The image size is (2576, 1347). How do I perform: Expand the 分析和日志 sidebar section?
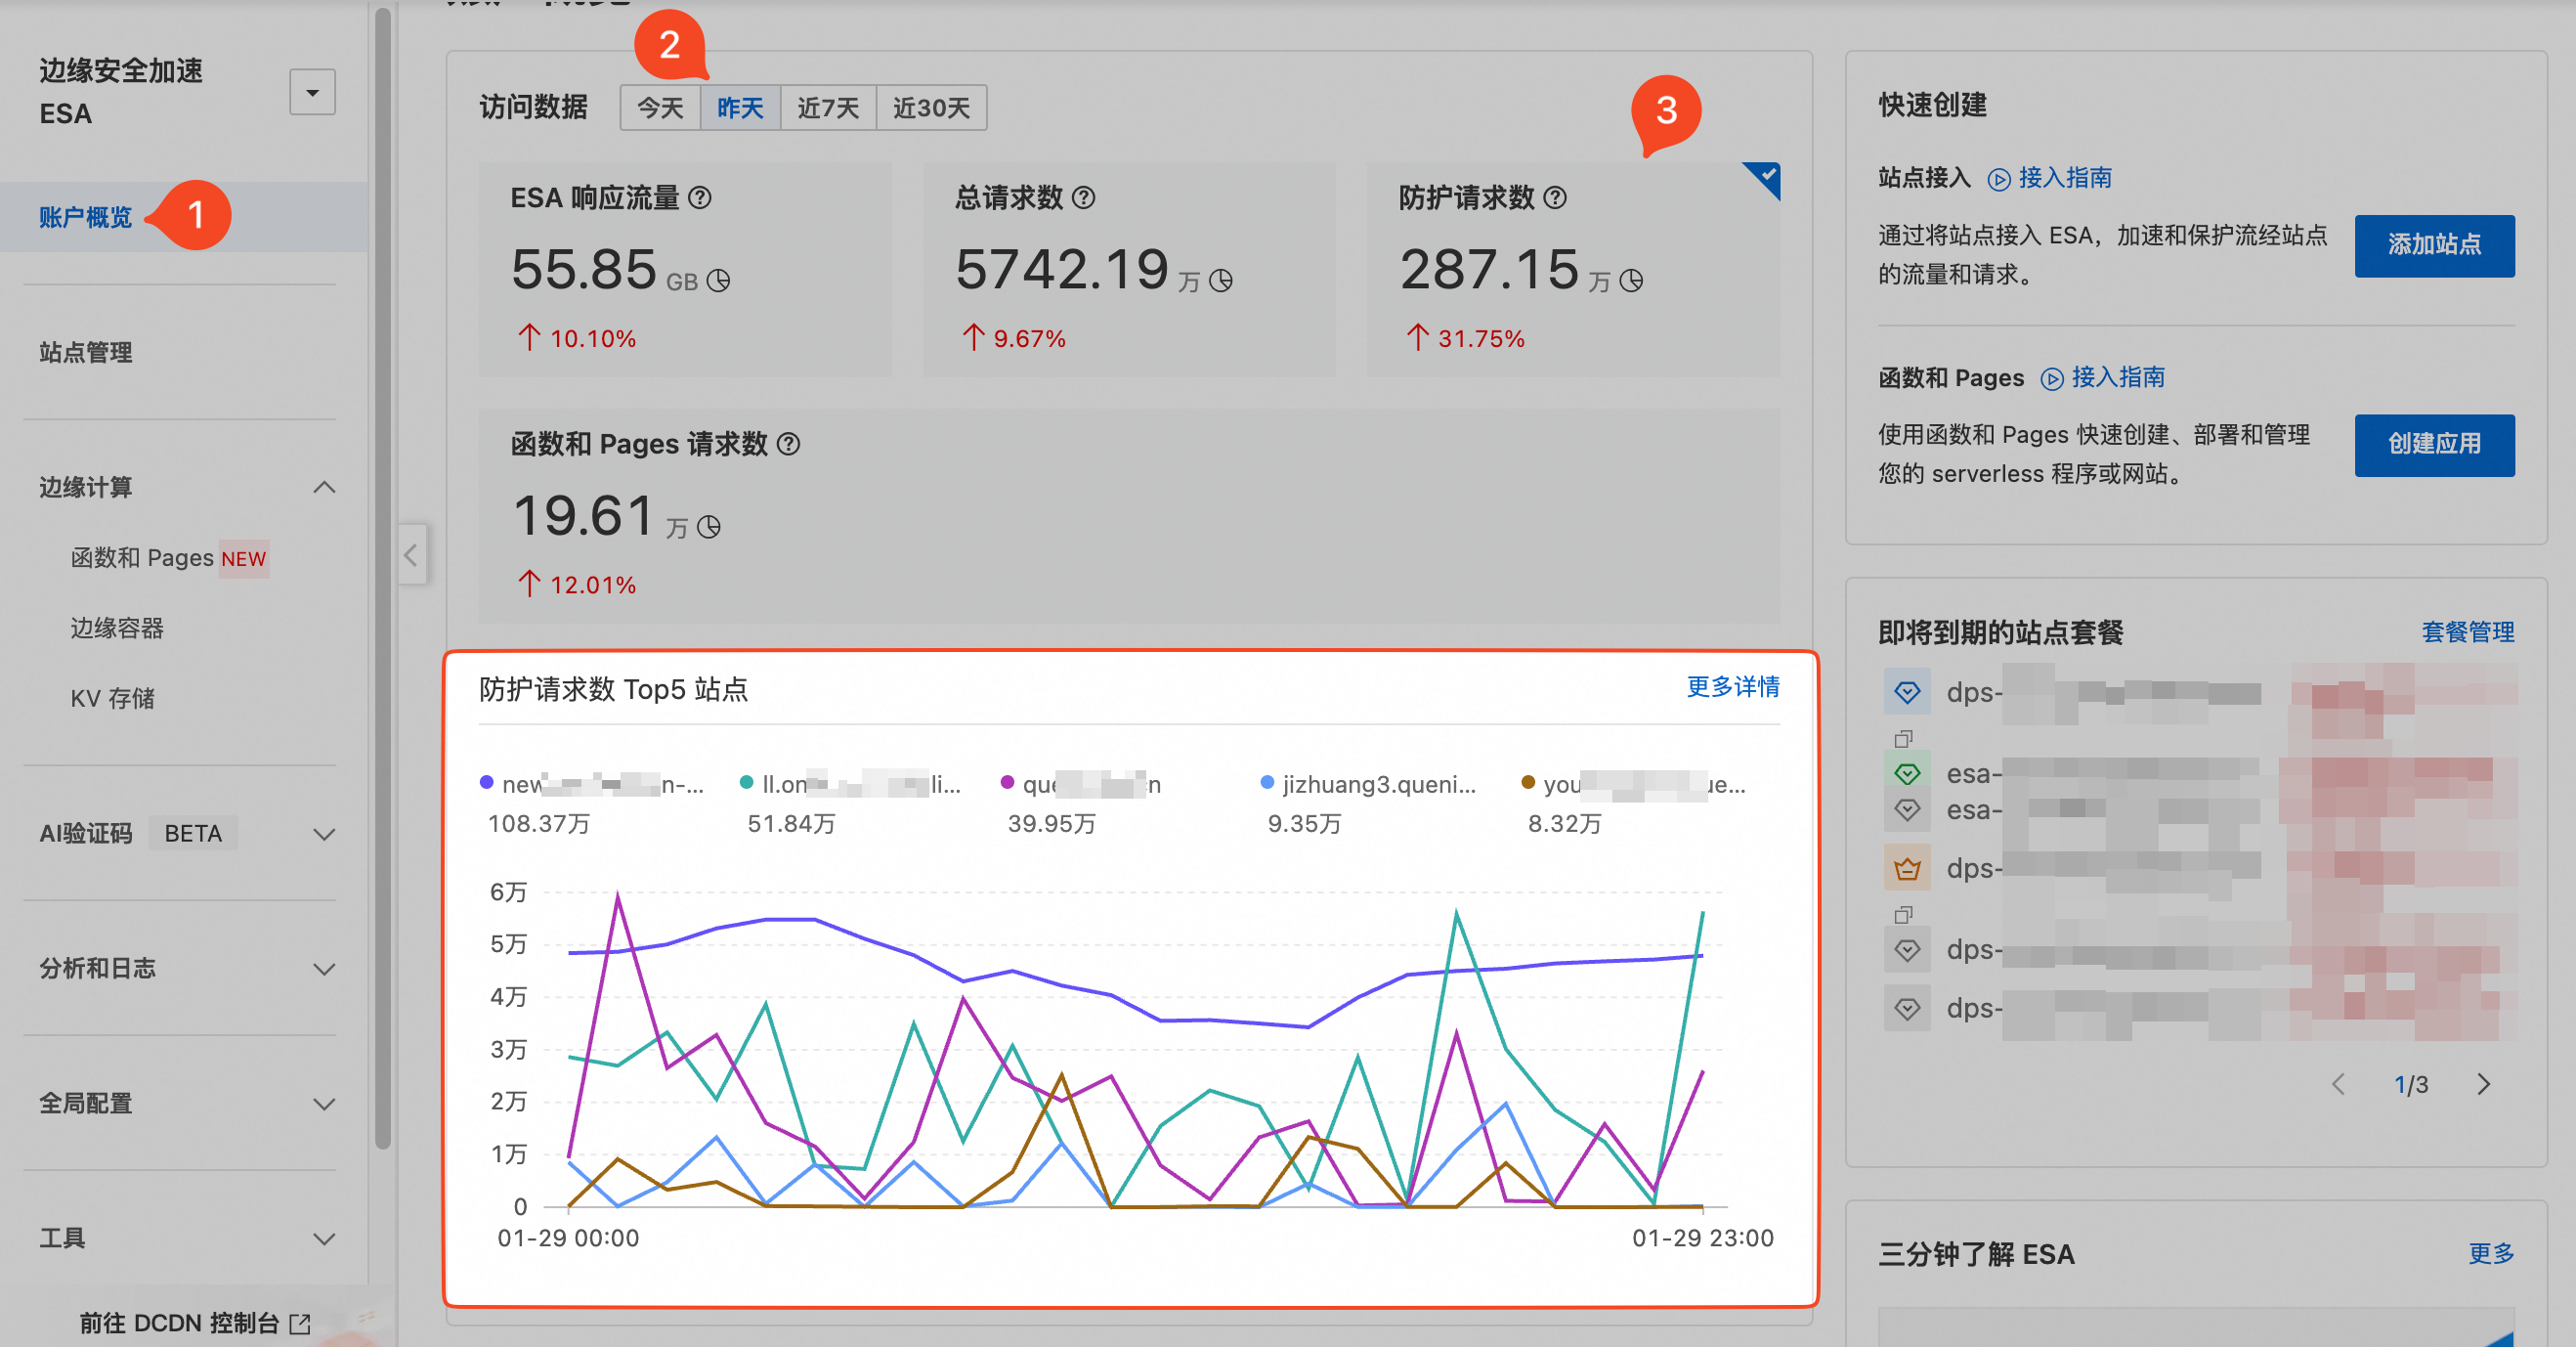(323, 968)
